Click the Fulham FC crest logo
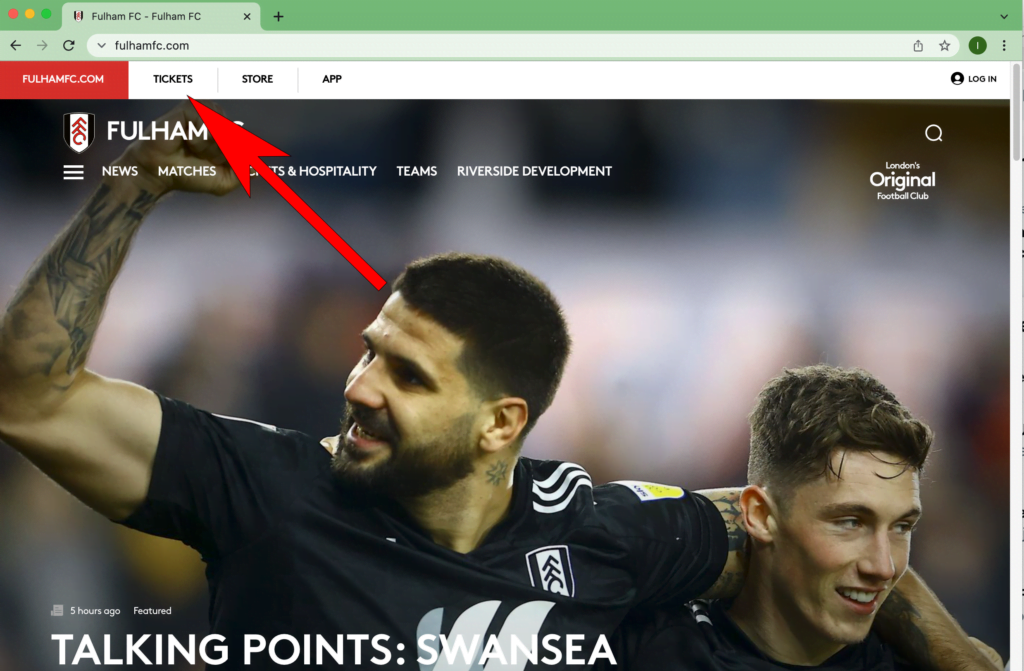Screen dimensions: 1024x671 coord(79,132)
